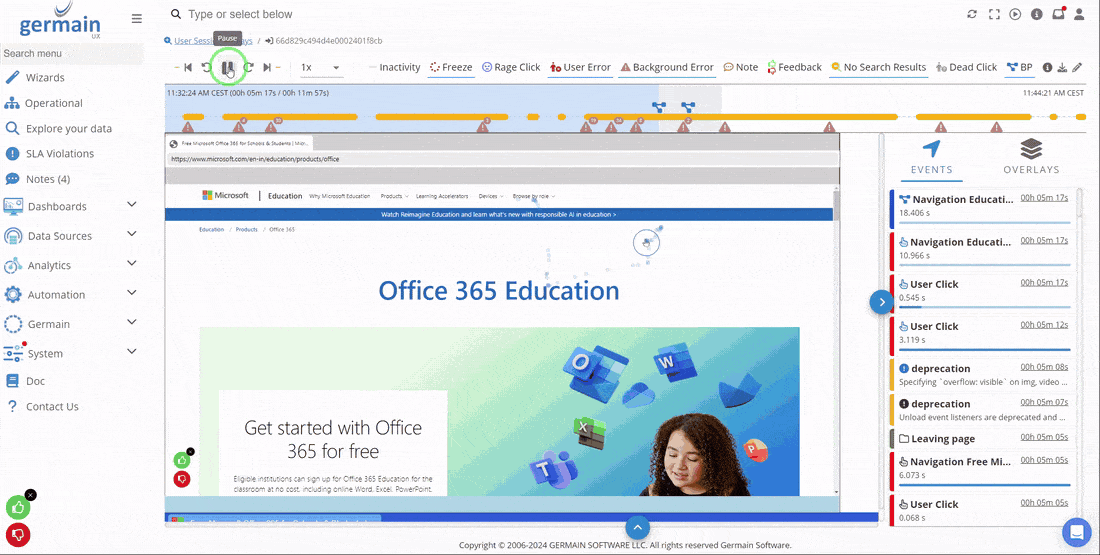Click the refresh icon in top bar
Image resolution: width=1100 pixels, height=555 pixels.
point(972,14)
